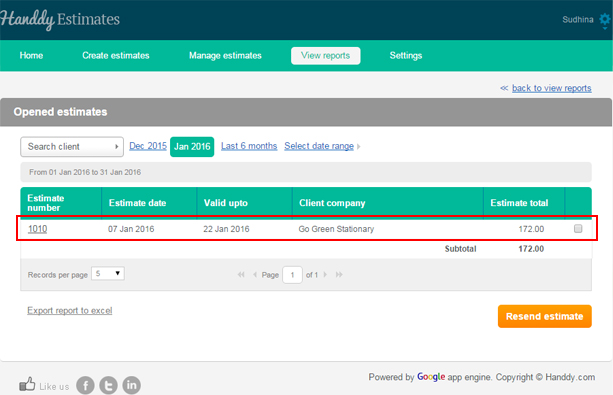Click the Sudhina user name
Screen dimensions: 613x395
pos(578,20)
